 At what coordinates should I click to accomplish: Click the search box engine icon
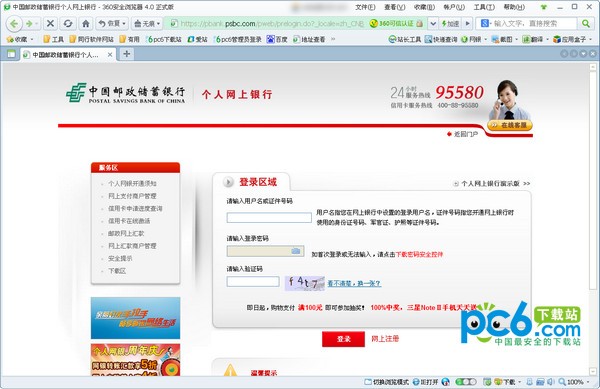point(485,24)
